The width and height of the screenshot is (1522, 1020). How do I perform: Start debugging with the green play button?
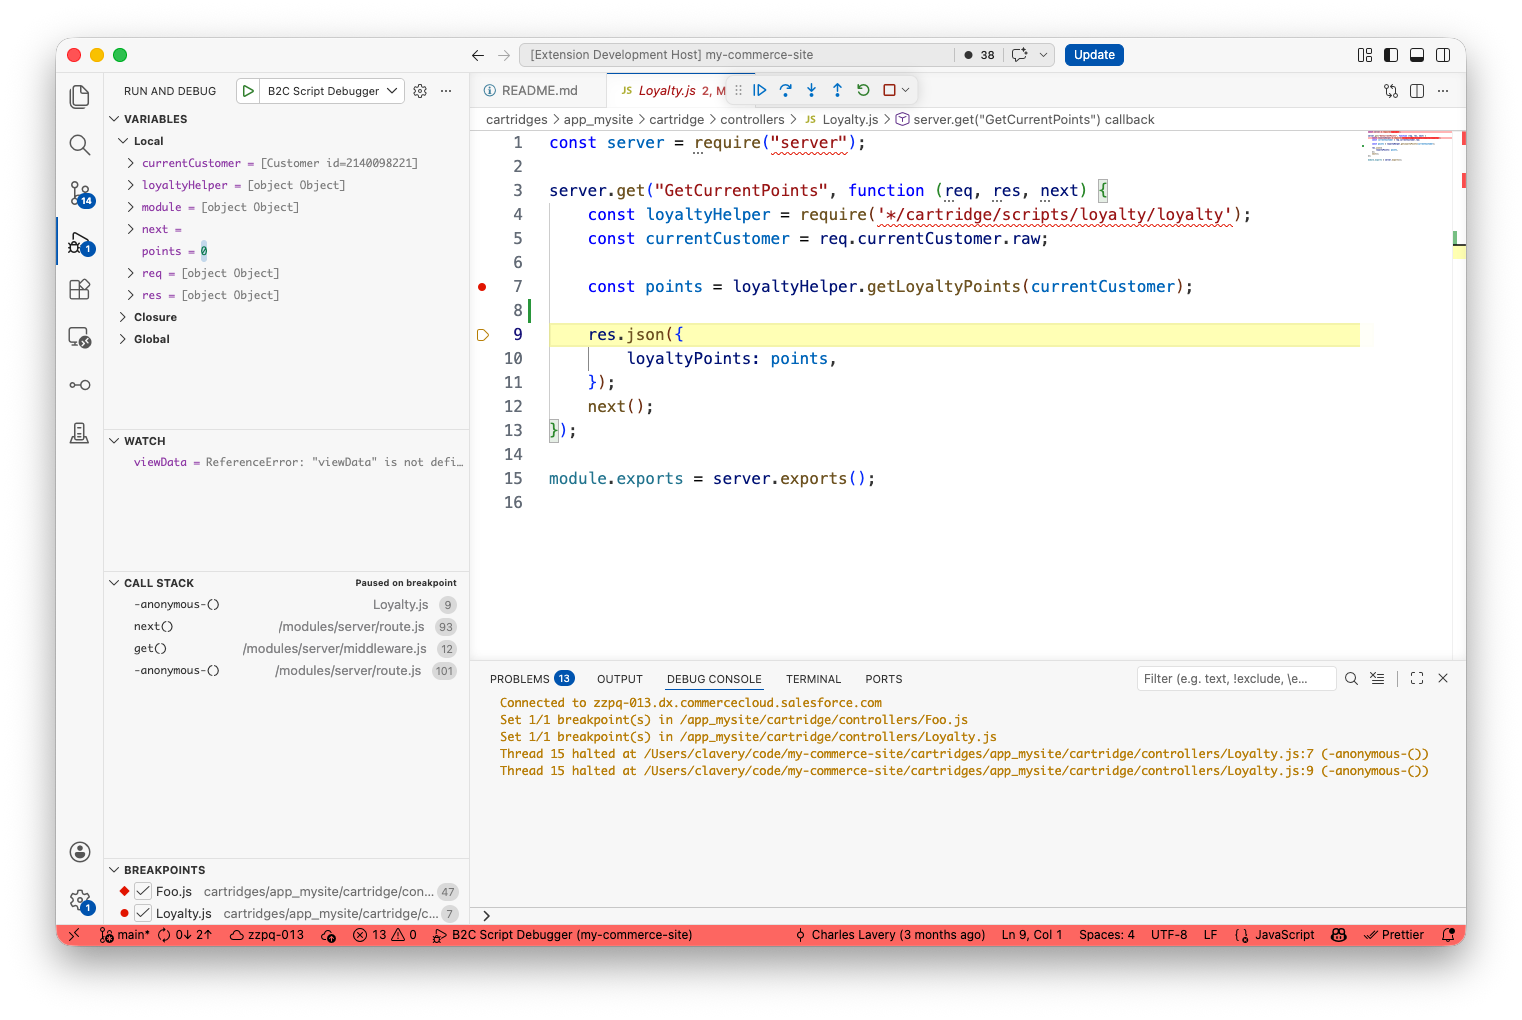pyautogui.click(x=248, y=91)
